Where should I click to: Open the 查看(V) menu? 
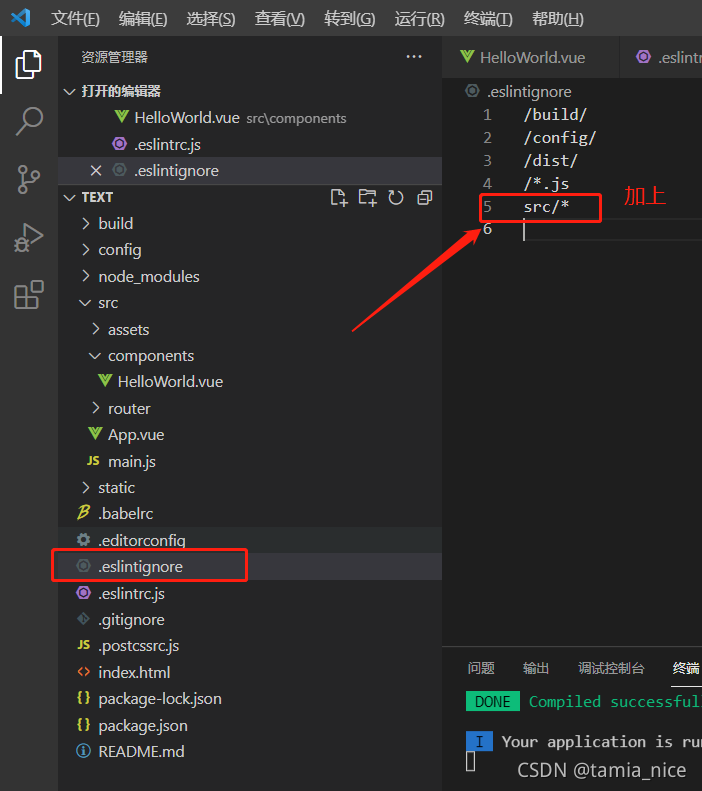tap(279, 19)
